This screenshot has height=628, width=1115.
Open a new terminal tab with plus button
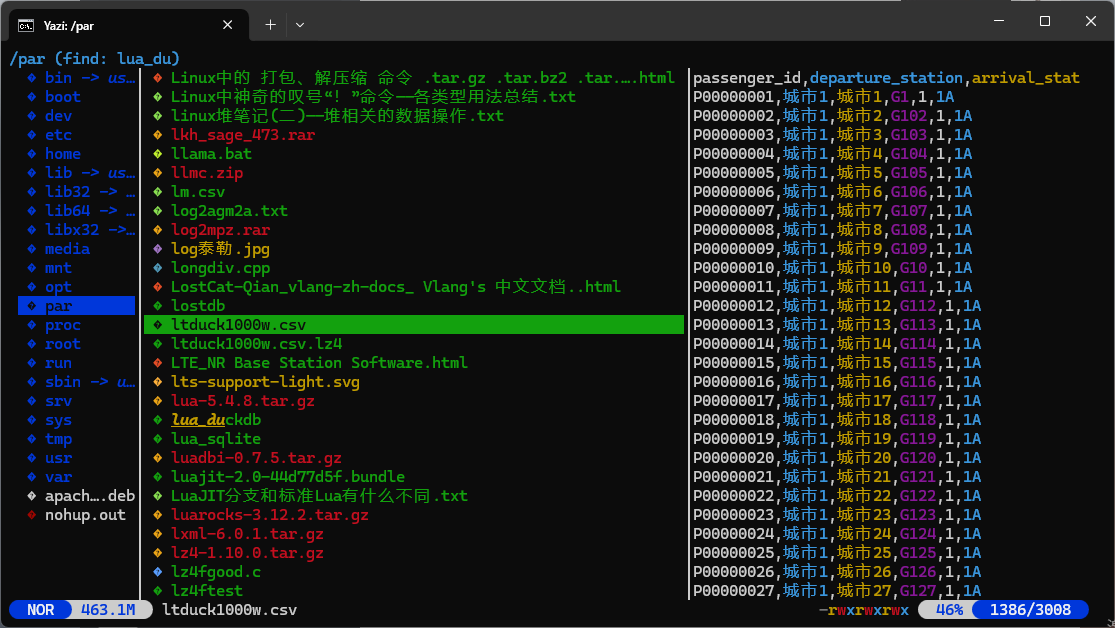point(270,25)
